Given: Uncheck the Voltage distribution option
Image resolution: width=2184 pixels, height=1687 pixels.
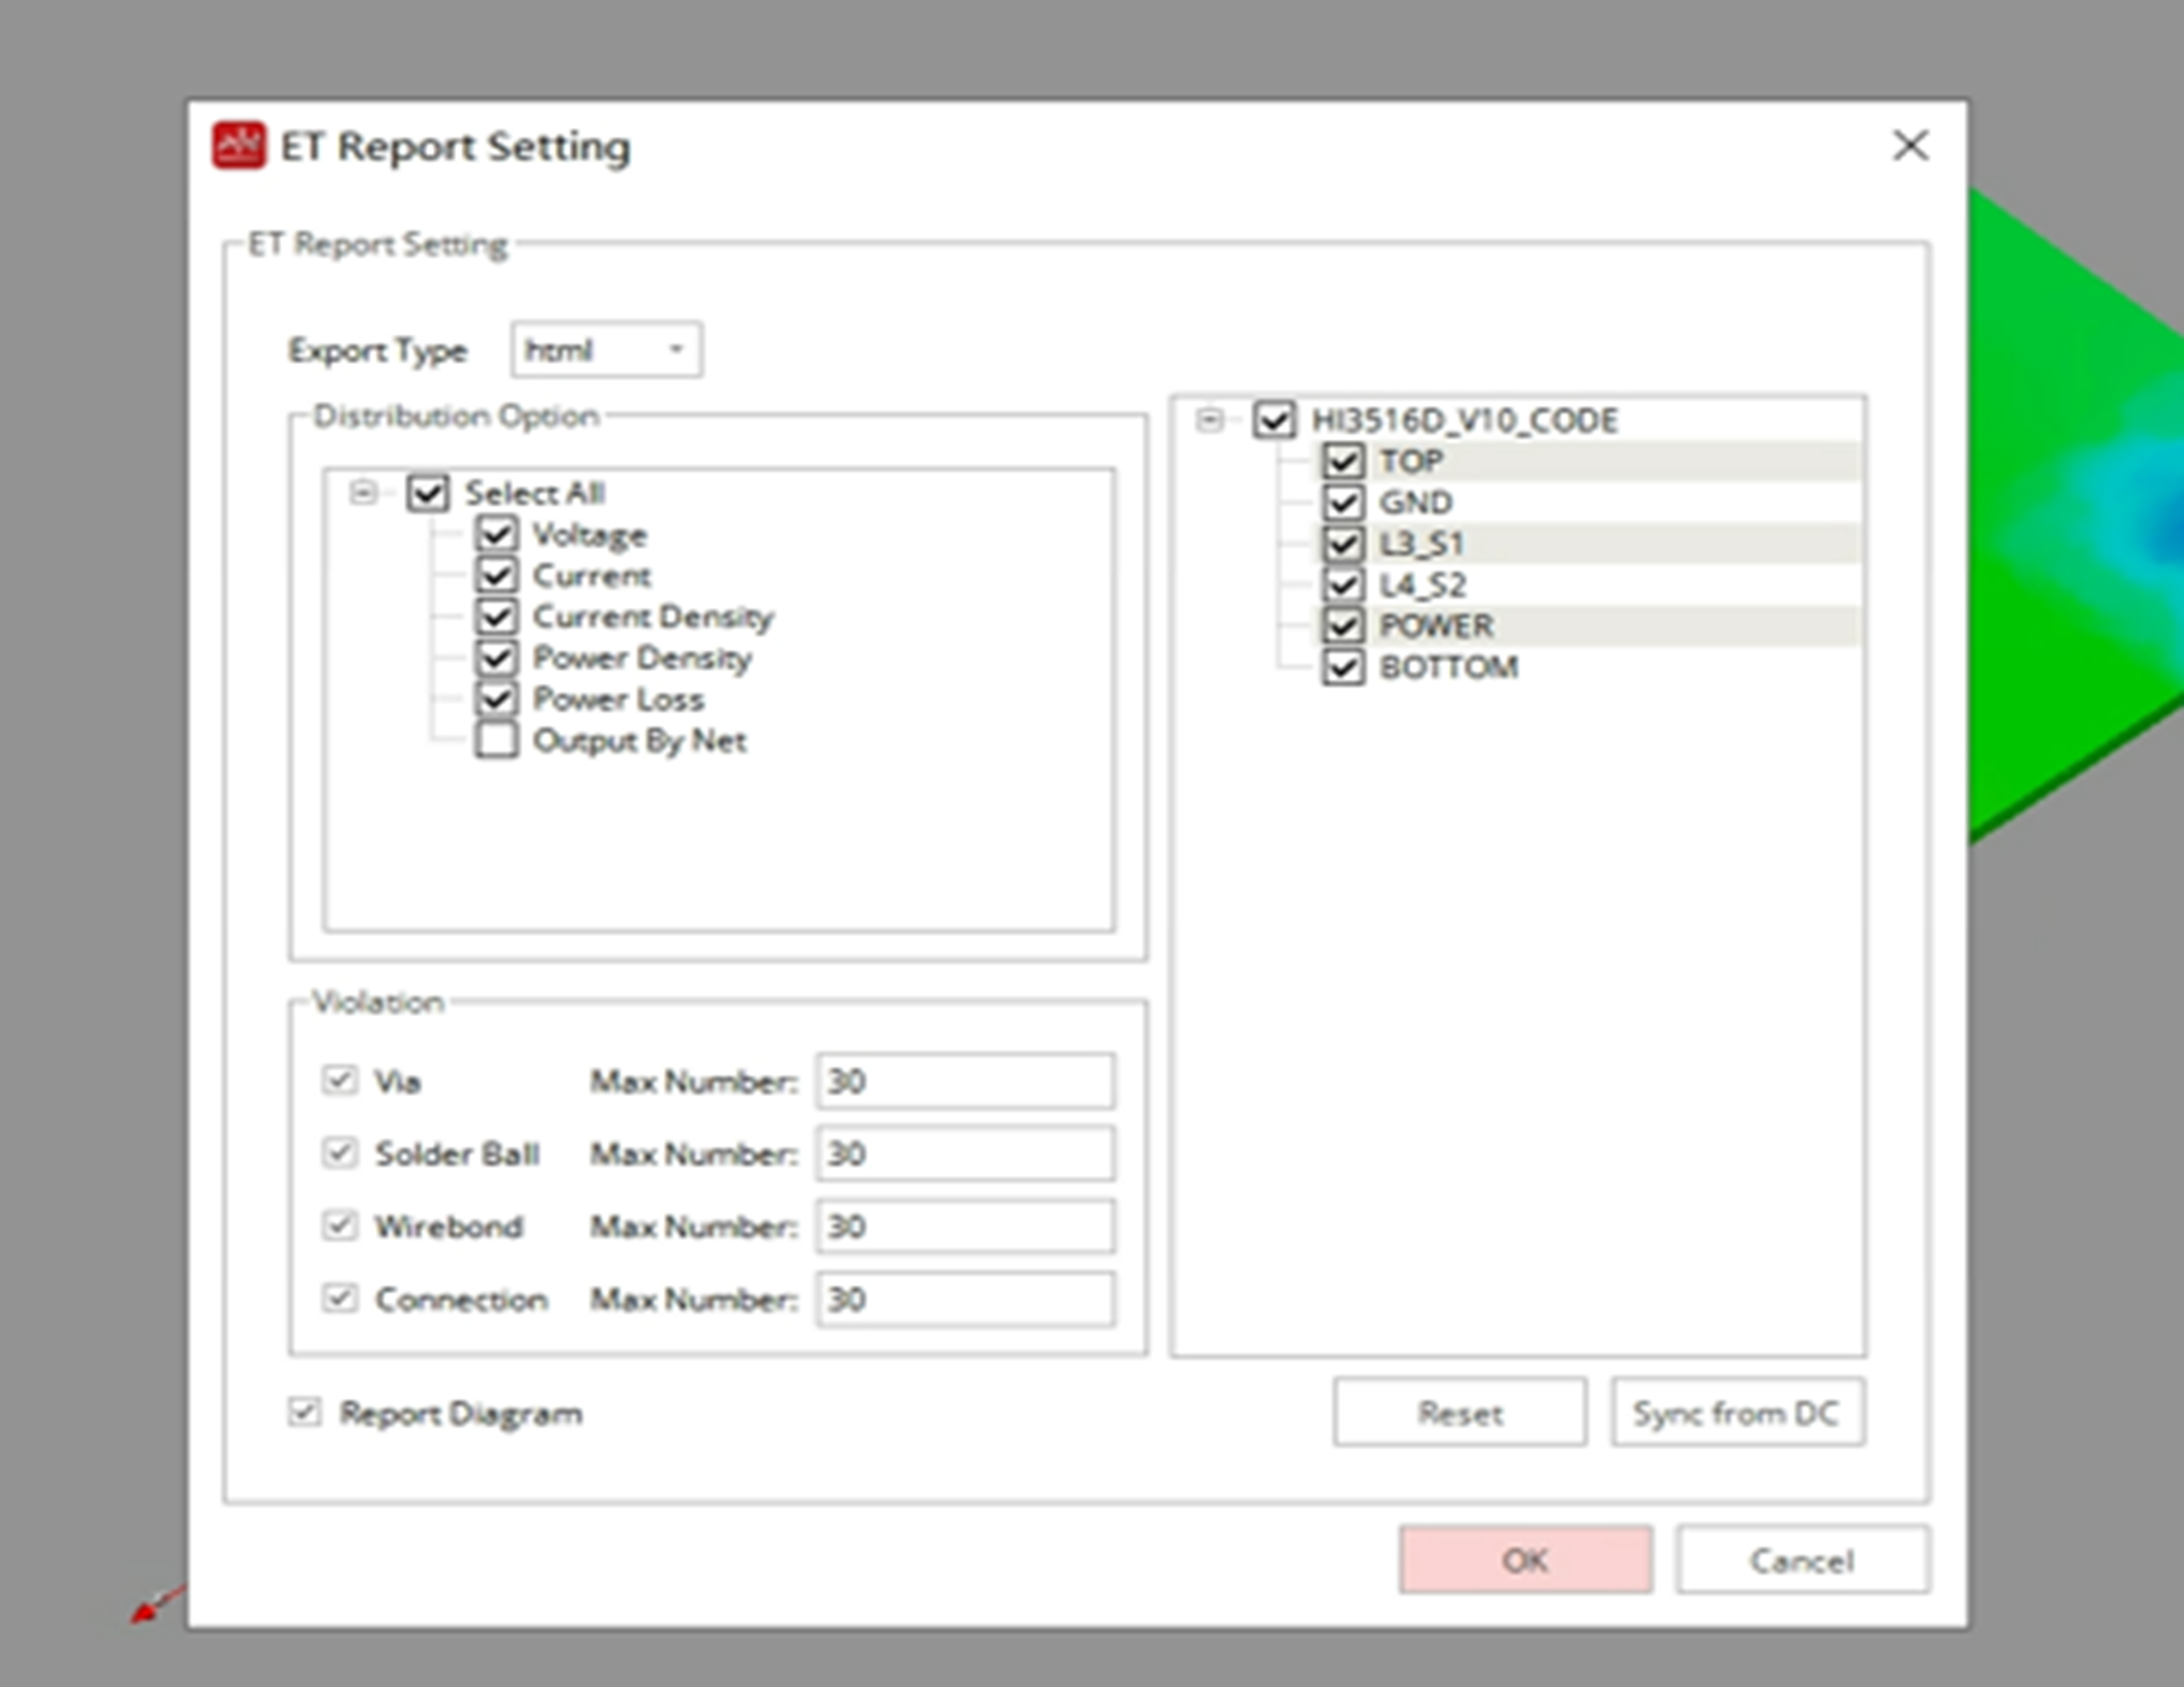Looking at the screenshot, I should click(497, 534).
